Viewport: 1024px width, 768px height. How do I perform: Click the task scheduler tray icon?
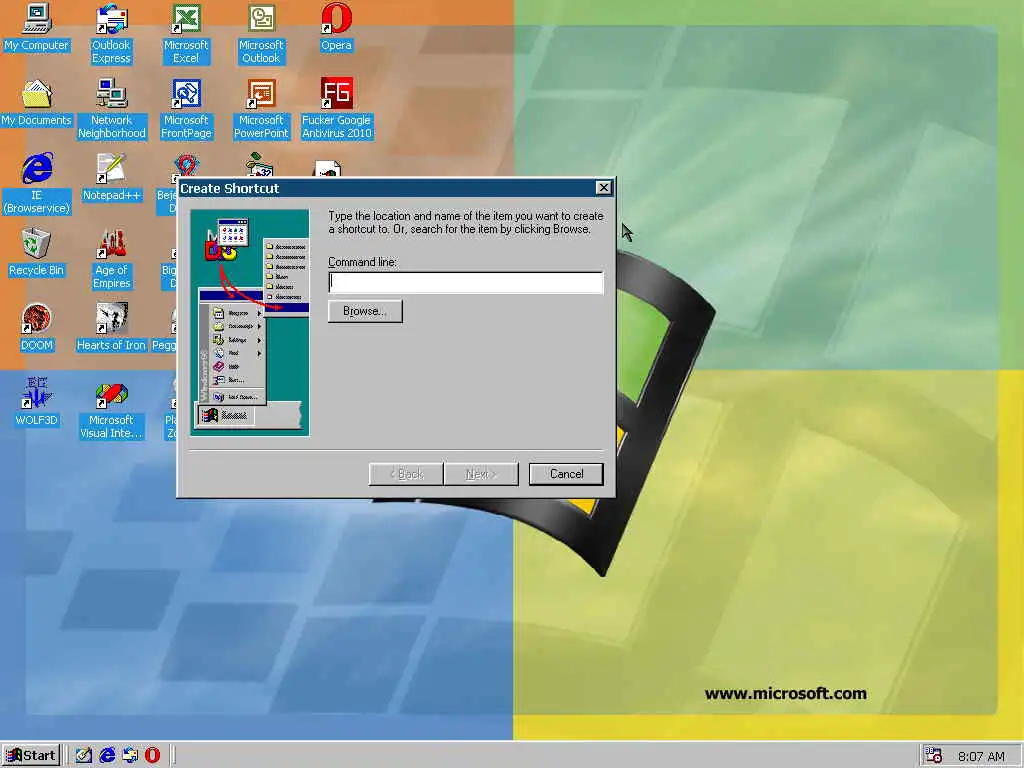pyautogui.click(x=933, y=756)
